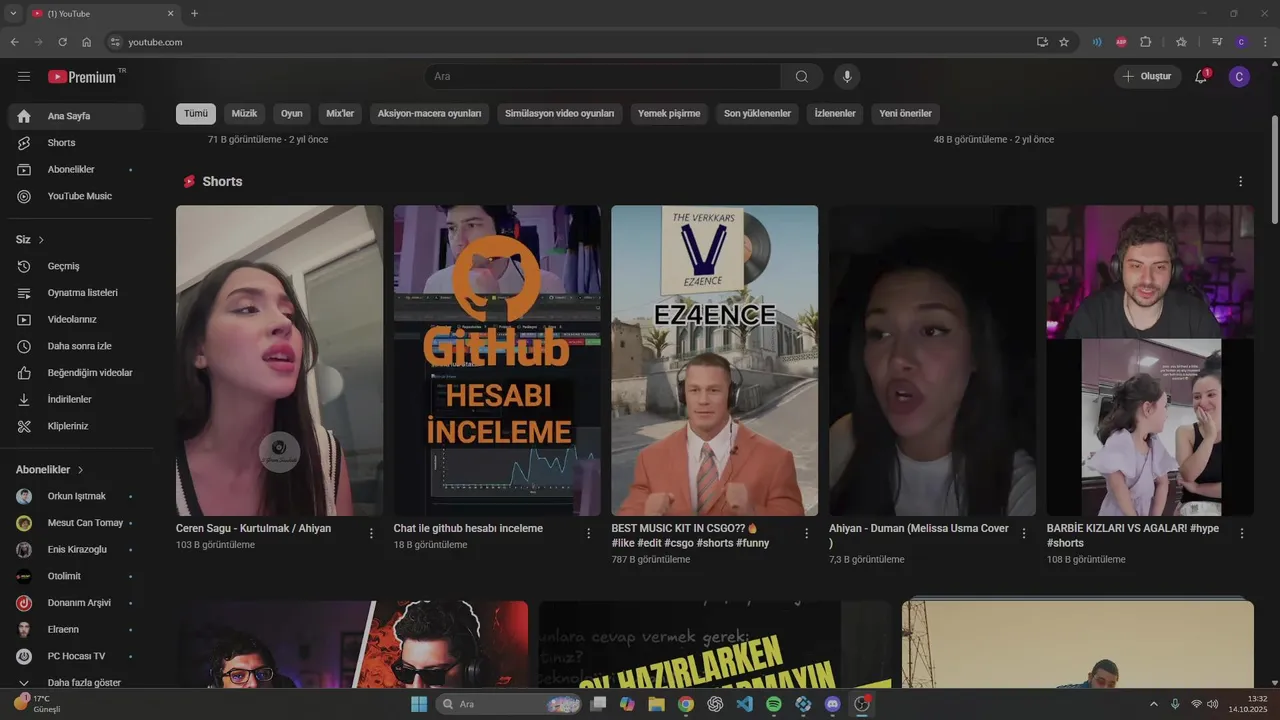The width and height of the screenshot is (1280, 720).
Task: Open Enis Kirazoglu channel
Action: (x=77, y=550)
